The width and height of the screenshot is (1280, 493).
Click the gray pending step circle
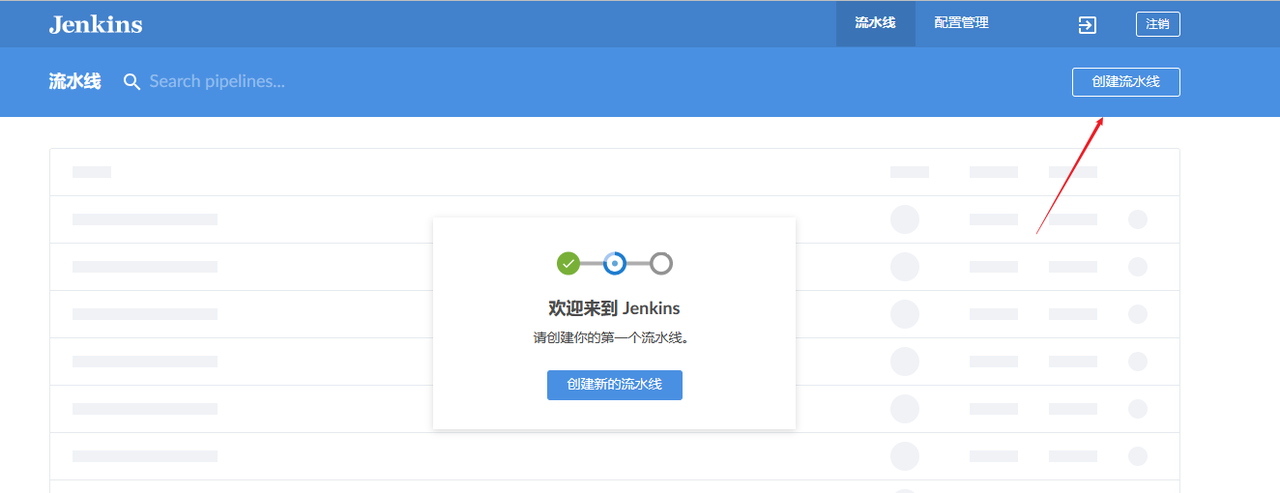pos(661,264)
